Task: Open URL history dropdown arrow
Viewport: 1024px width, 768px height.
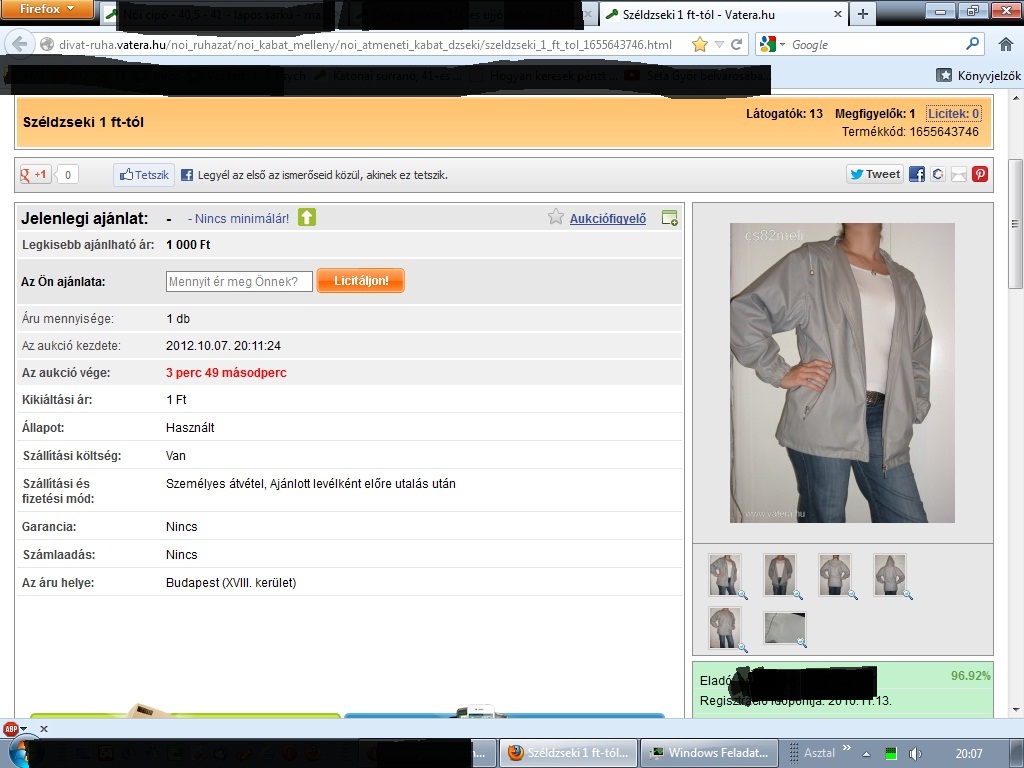Action: point(719,44)
